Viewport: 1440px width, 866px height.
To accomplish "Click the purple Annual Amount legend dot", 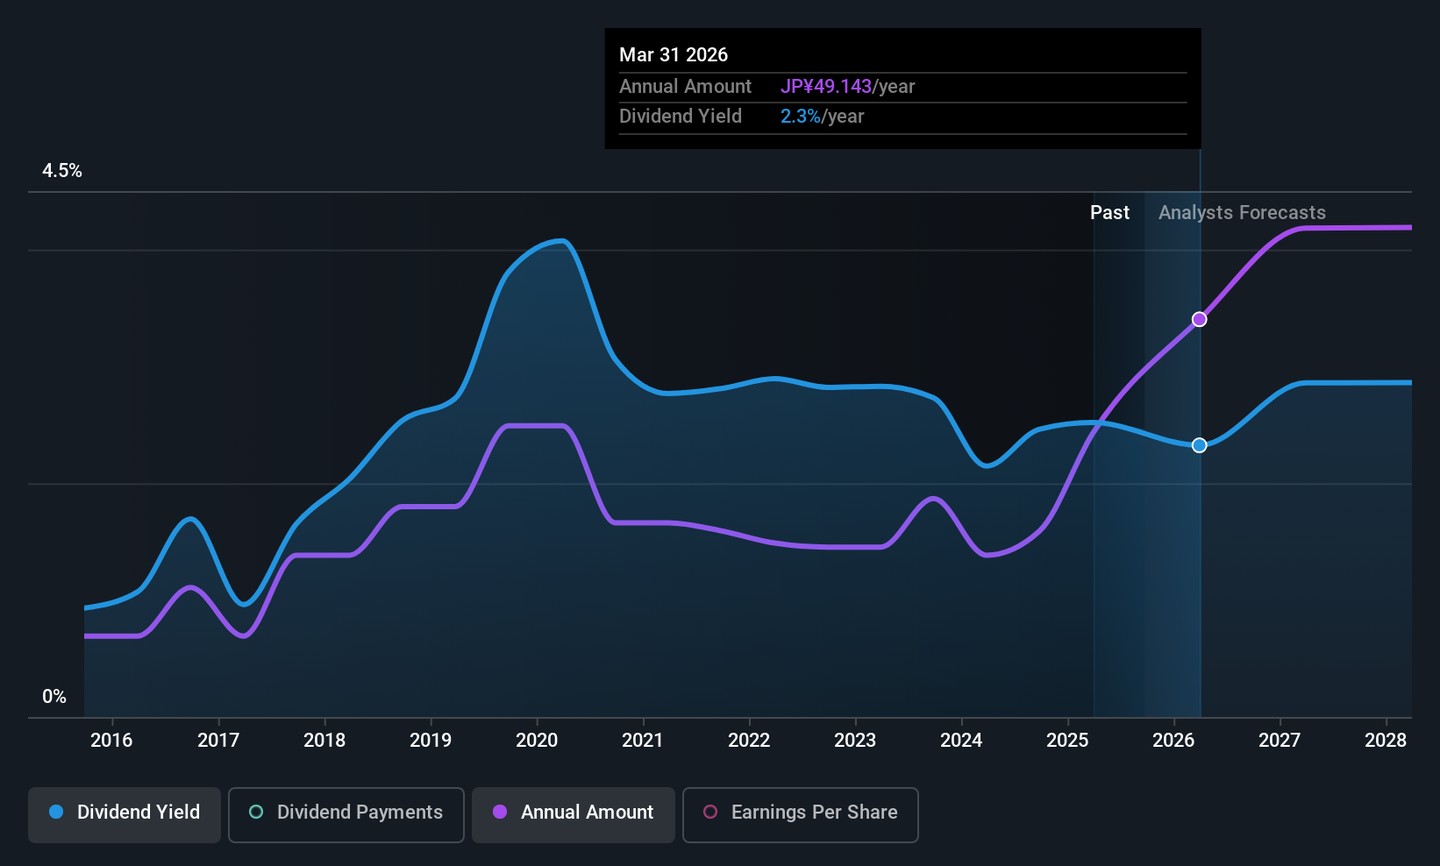I will point(500,813).
